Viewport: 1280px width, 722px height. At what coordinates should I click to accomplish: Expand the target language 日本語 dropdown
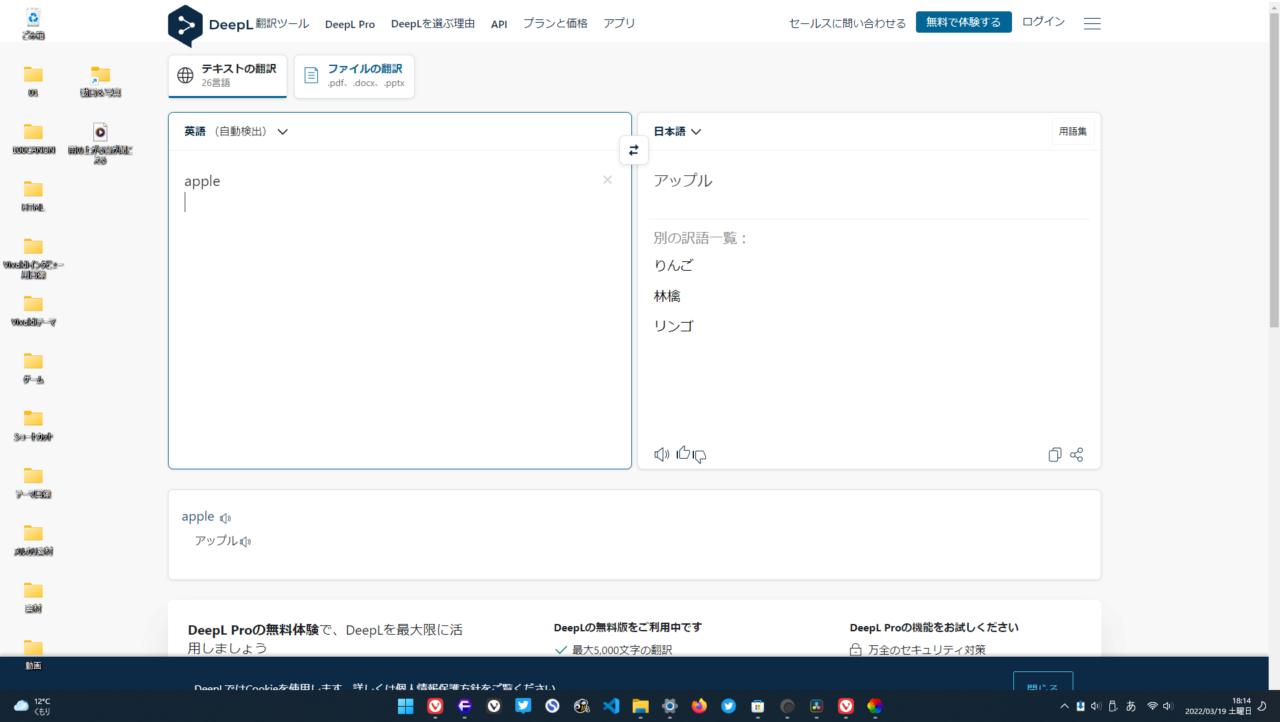point(677,131)
